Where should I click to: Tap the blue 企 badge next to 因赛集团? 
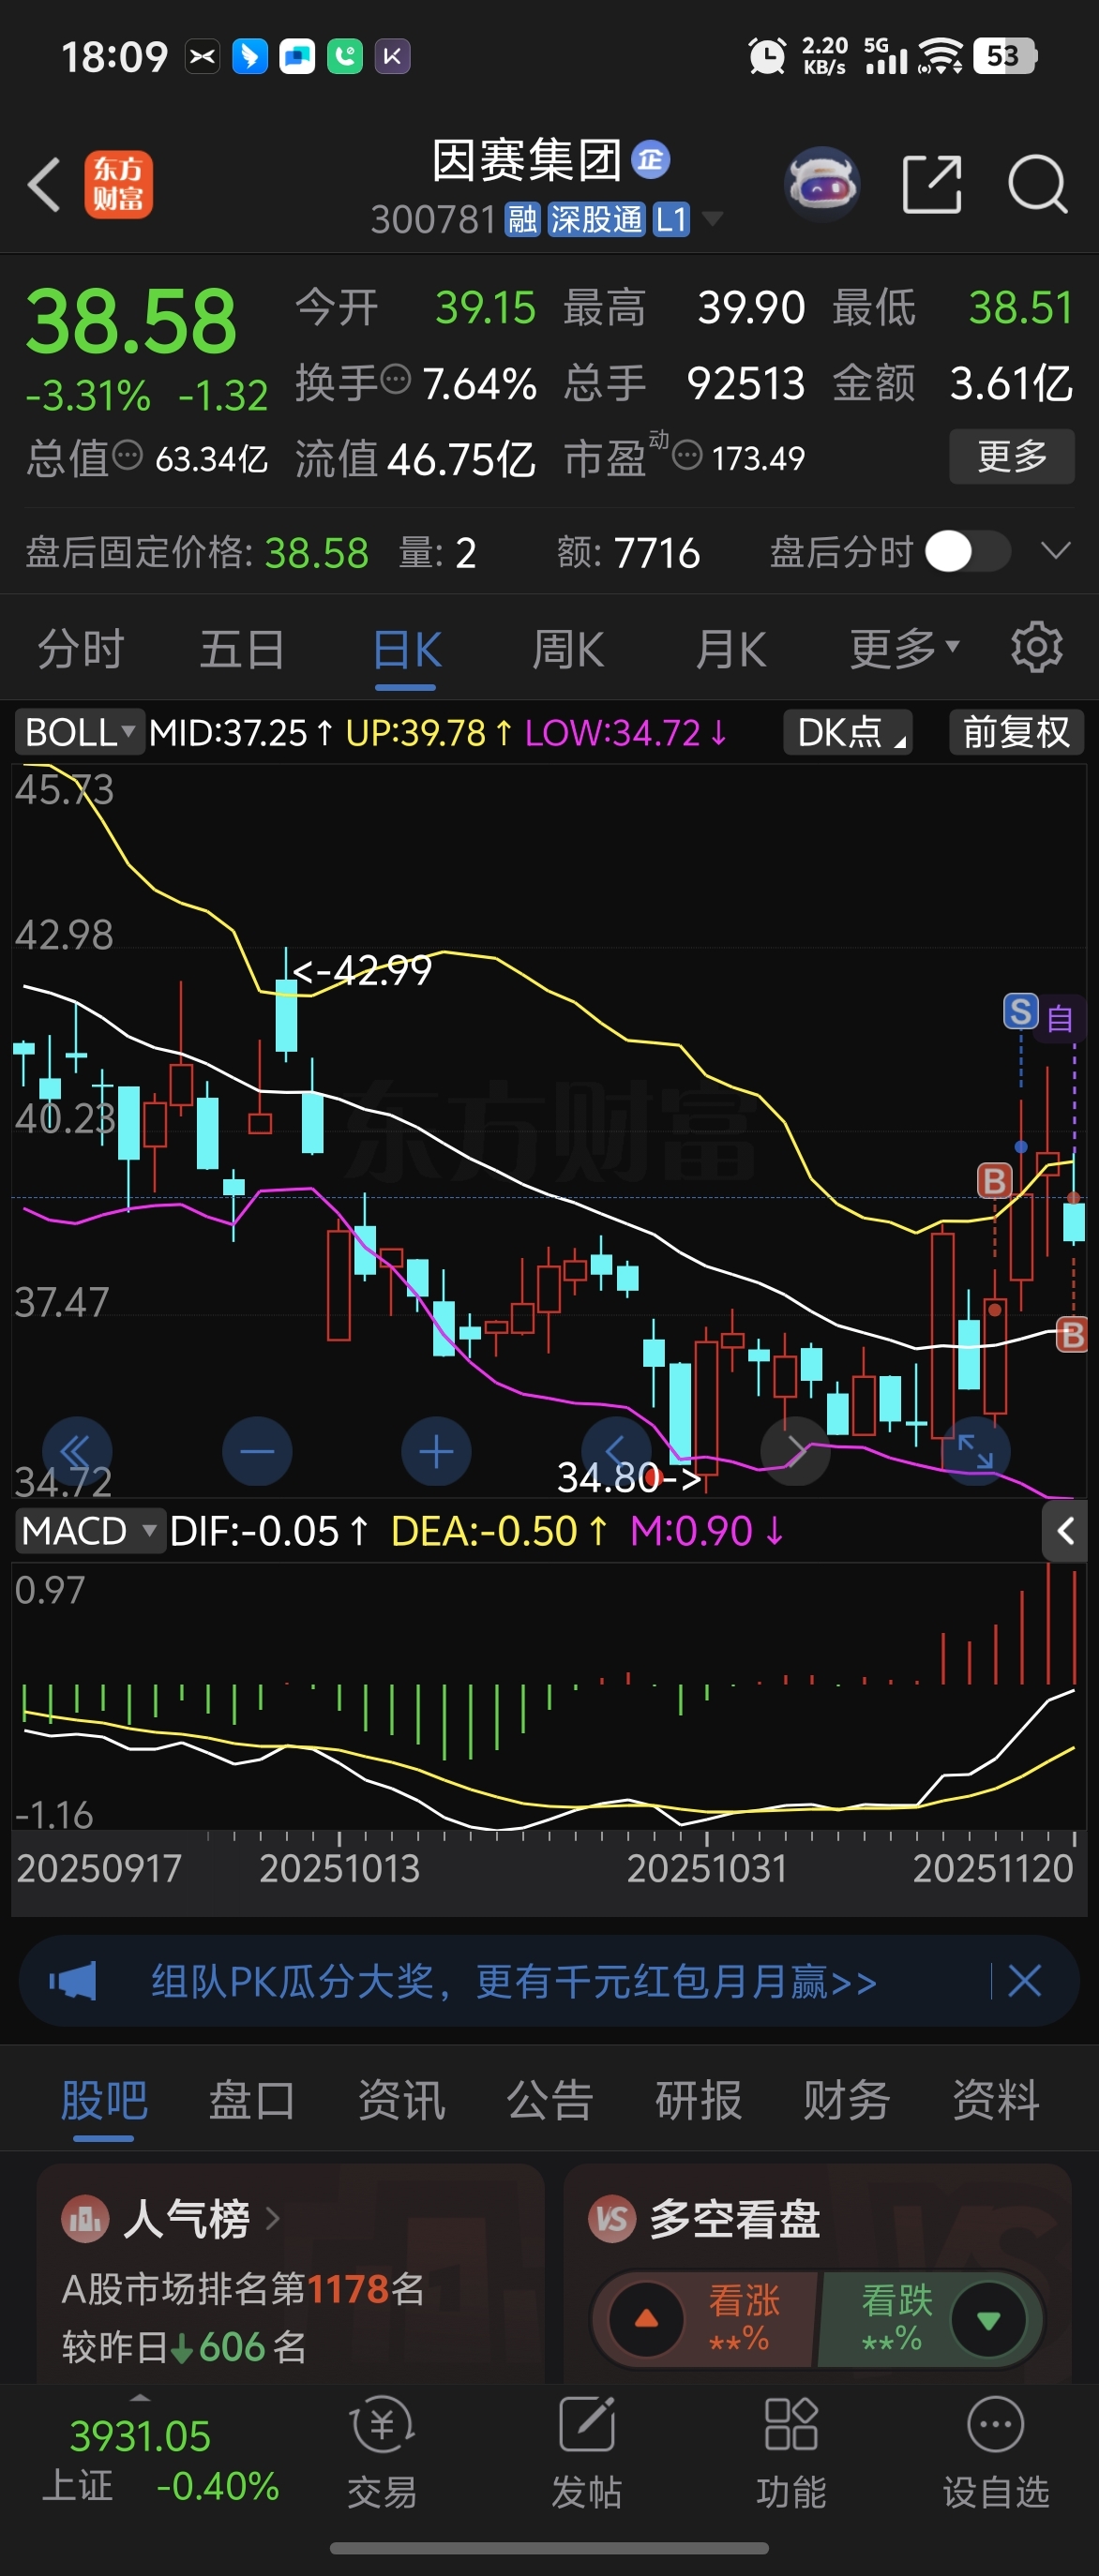[x=651, y=159]
